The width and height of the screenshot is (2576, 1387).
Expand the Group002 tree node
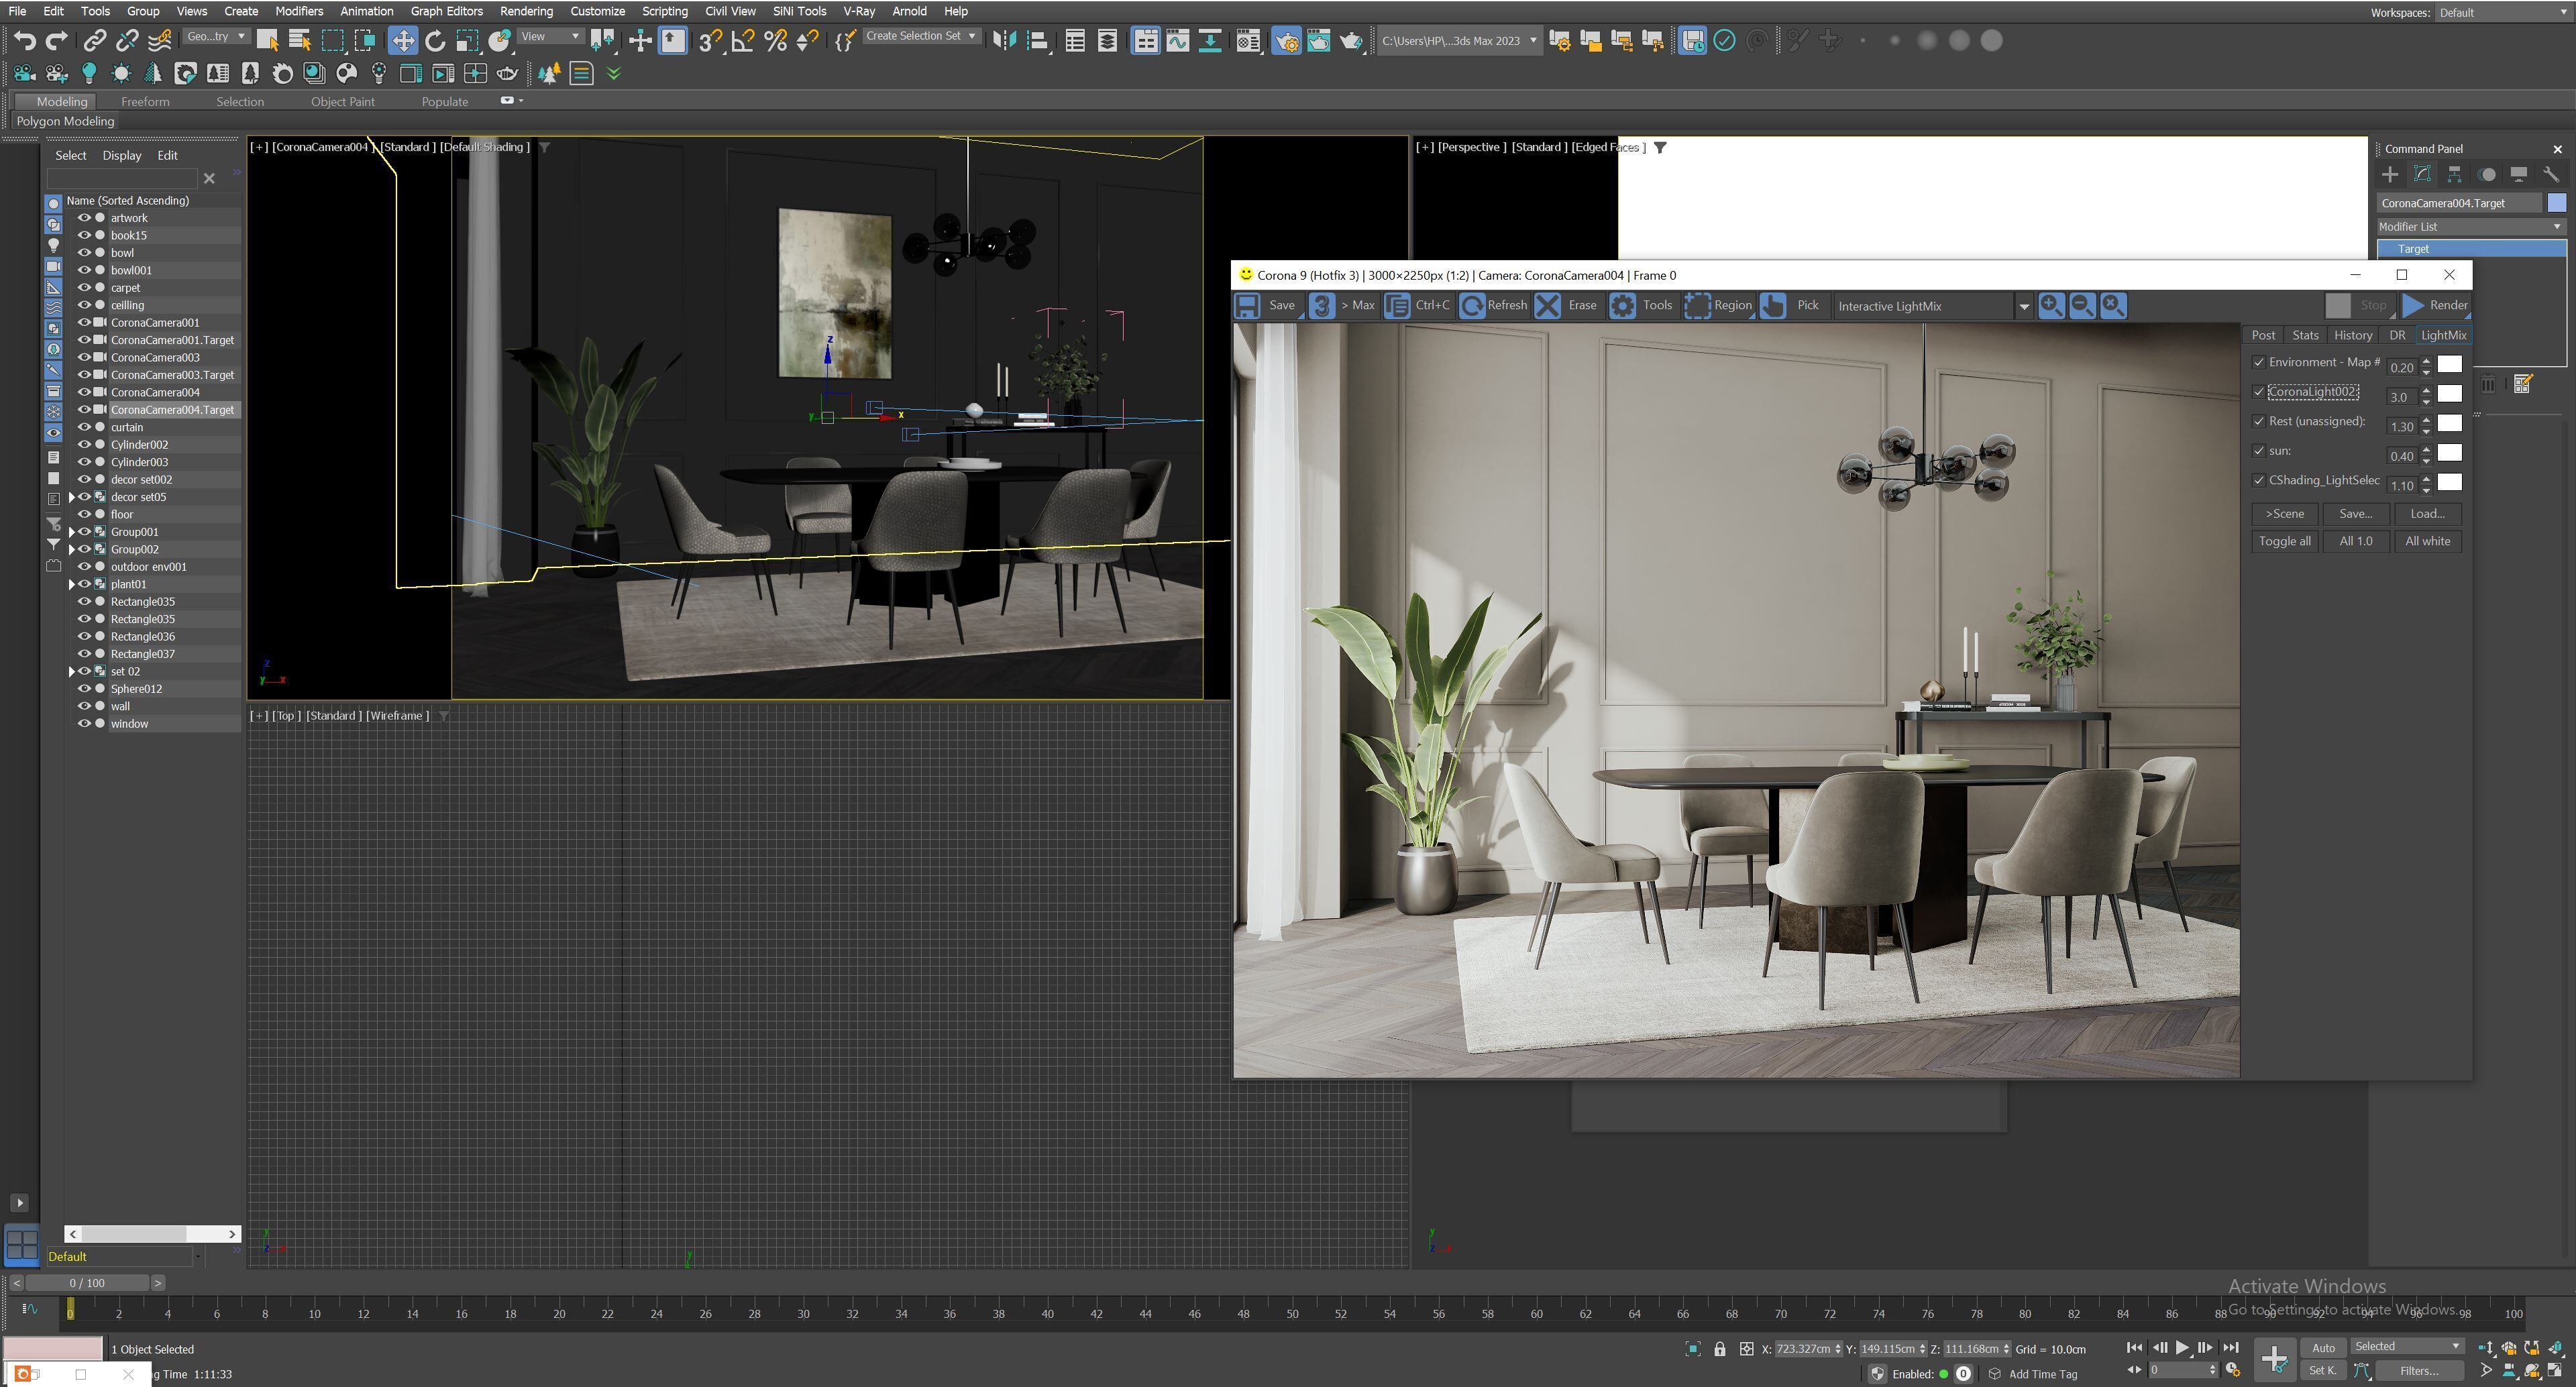click(x=71, y=549)
